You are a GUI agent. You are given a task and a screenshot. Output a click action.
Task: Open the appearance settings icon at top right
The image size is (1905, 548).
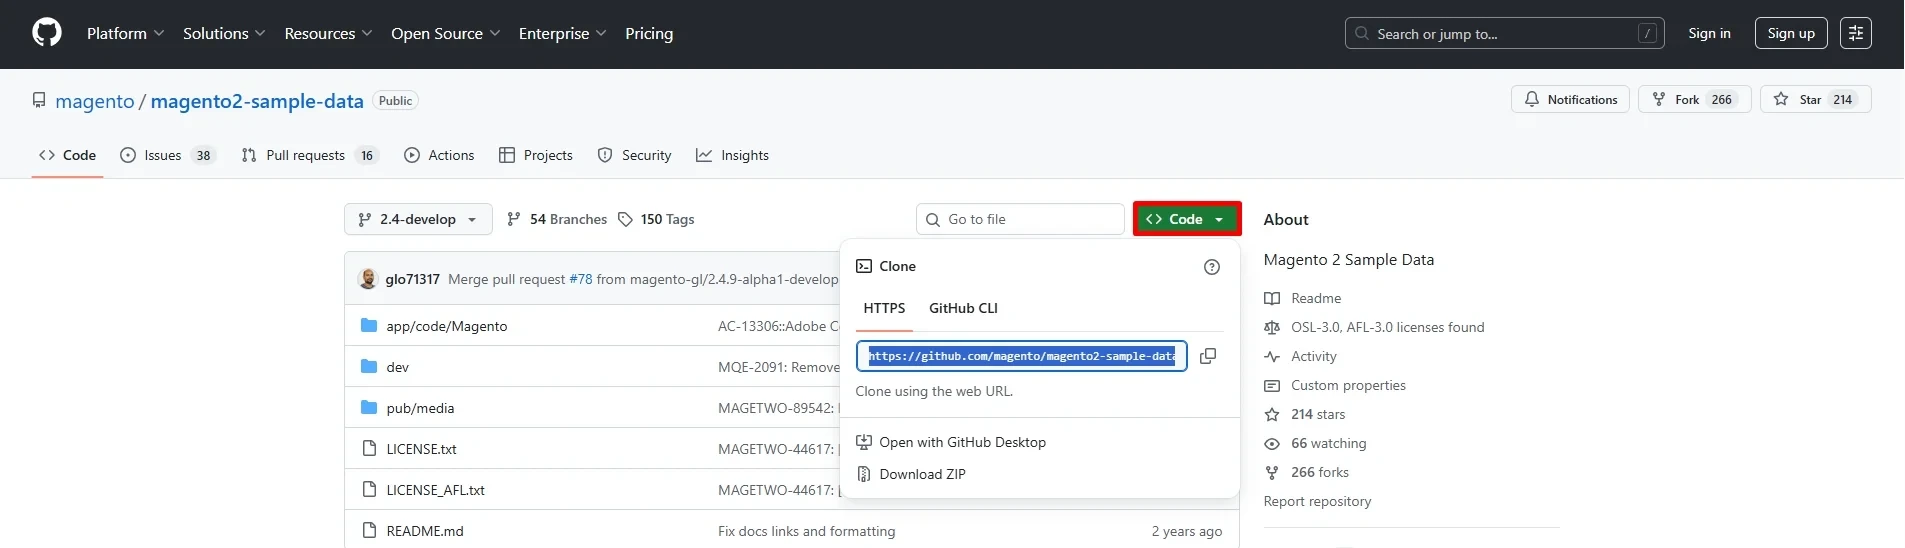coord(1856,33)
